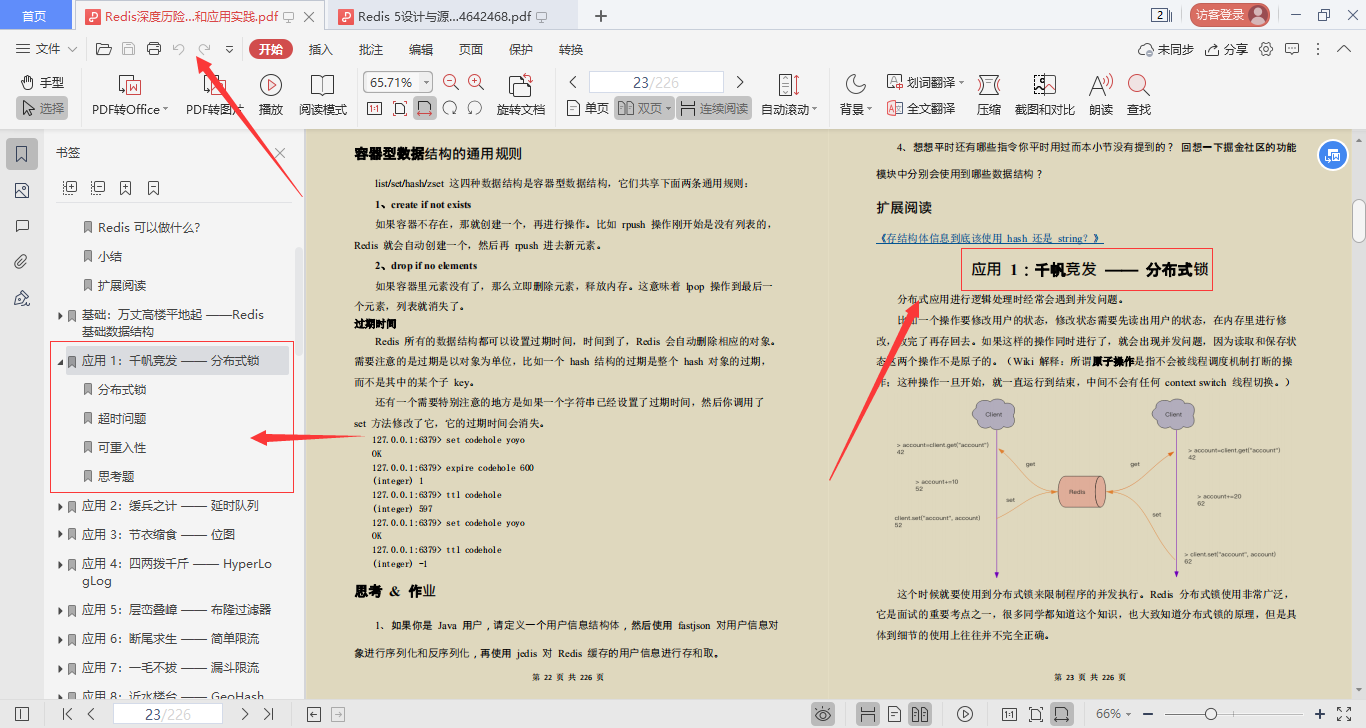1366x728 pixels.
Task: Click the print icon in quick toolbar
Action: pos(154,49)
